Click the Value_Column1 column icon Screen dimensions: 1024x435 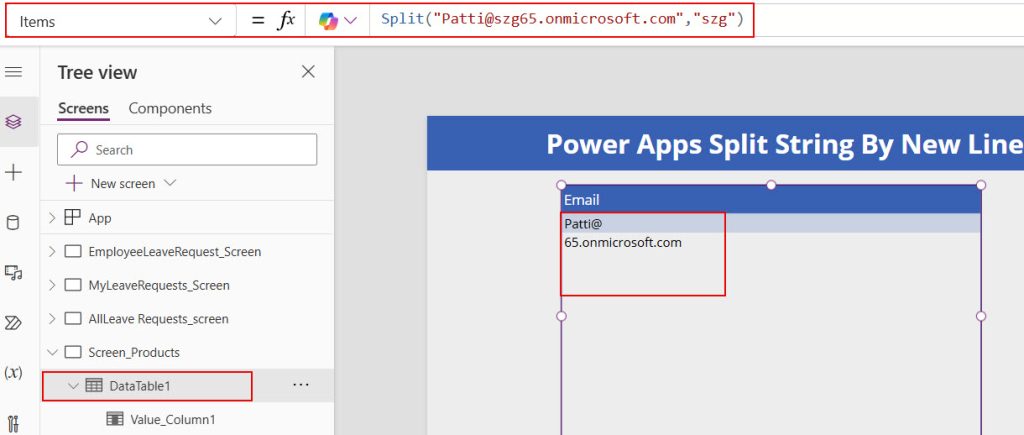[115, 419]
